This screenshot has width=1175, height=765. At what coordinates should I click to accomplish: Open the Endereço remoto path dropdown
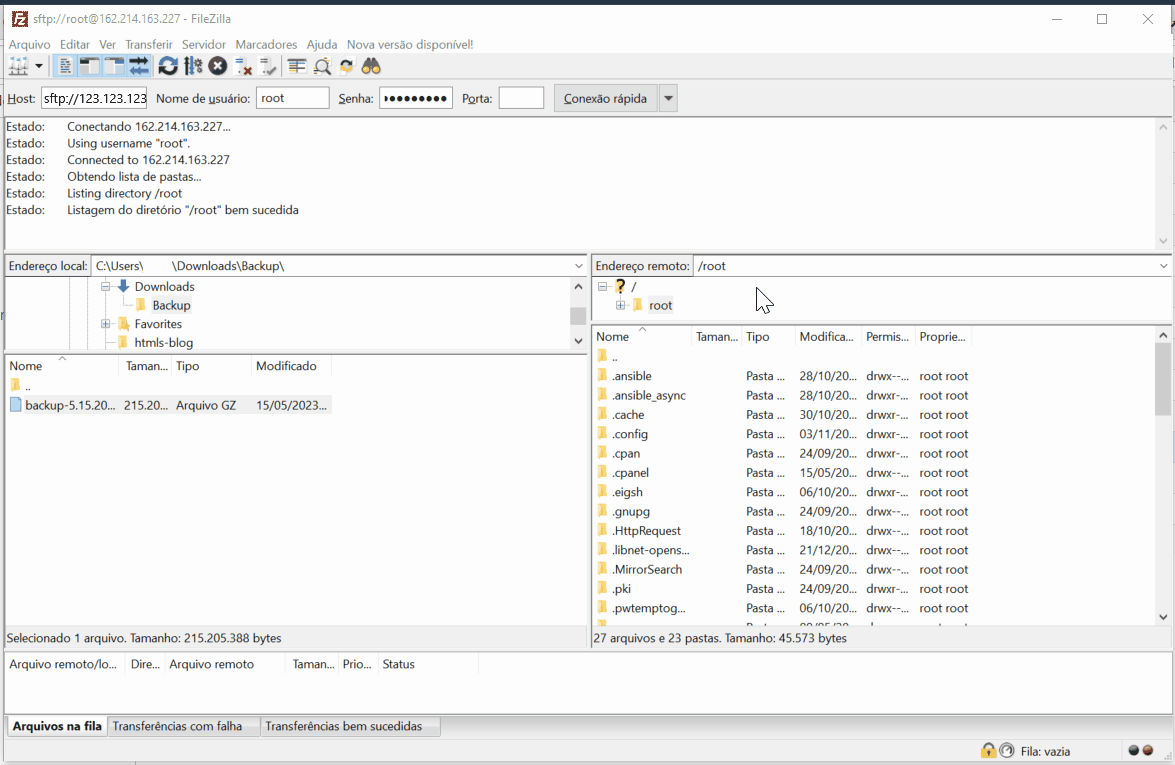pyautogui.click(x=1163, y=266)
